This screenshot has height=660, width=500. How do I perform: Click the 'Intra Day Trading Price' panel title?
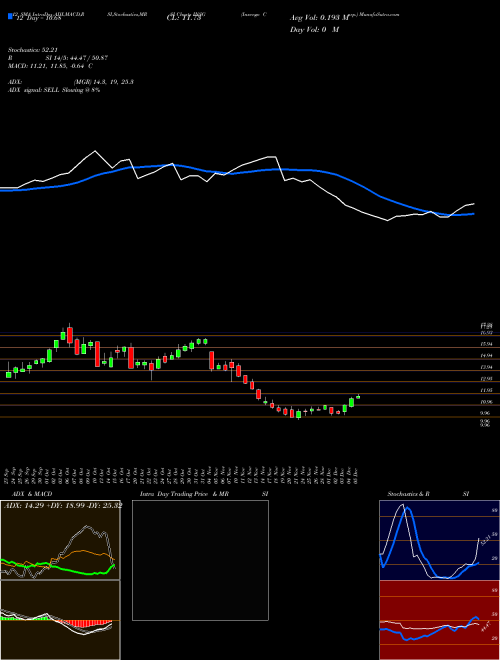coord(174,494)
